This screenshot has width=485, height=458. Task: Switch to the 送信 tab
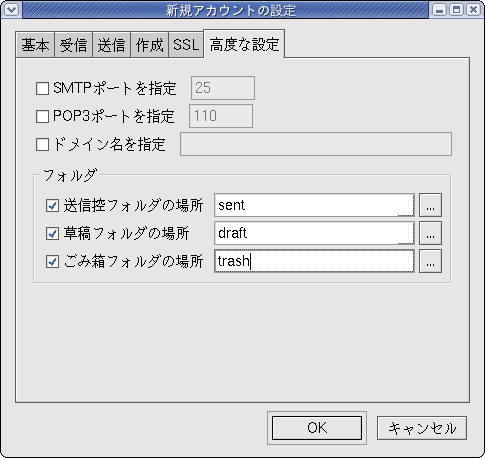(x=111, y=45)
